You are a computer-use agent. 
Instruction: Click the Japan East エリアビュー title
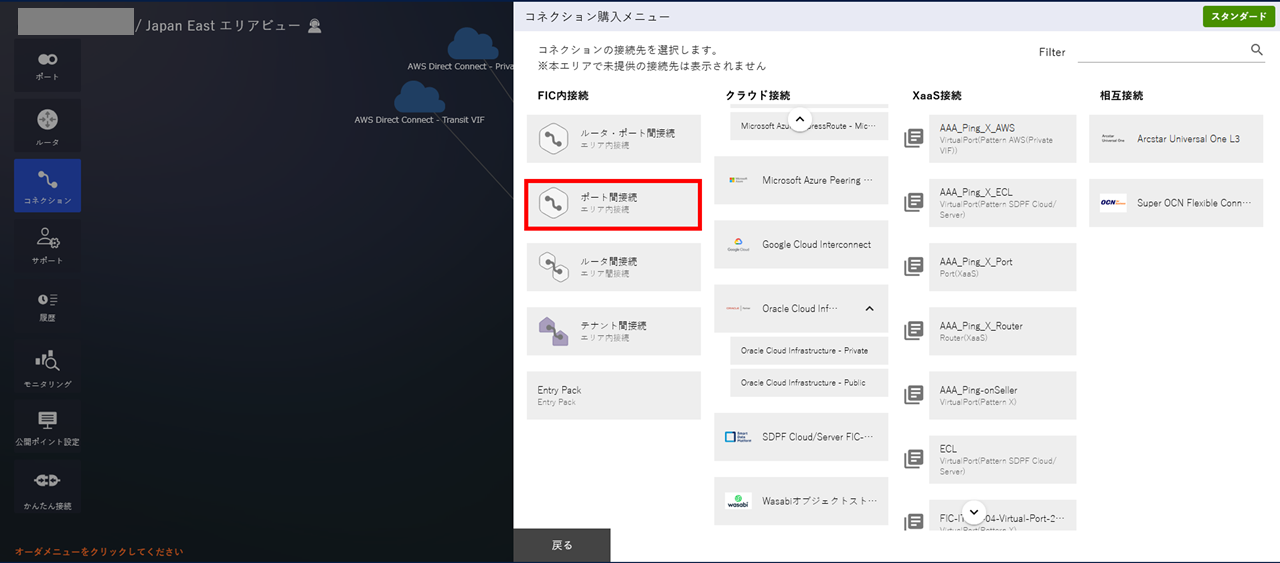coord(223,26)
